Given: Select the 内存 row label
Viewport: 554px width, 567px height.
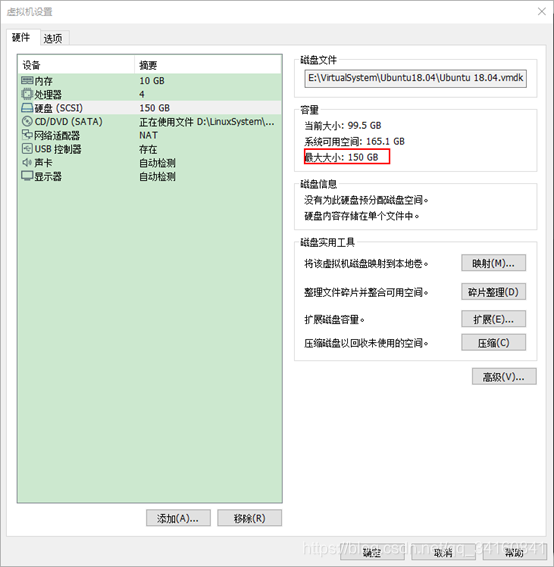Looking at the screenshot, I should 44,81.
